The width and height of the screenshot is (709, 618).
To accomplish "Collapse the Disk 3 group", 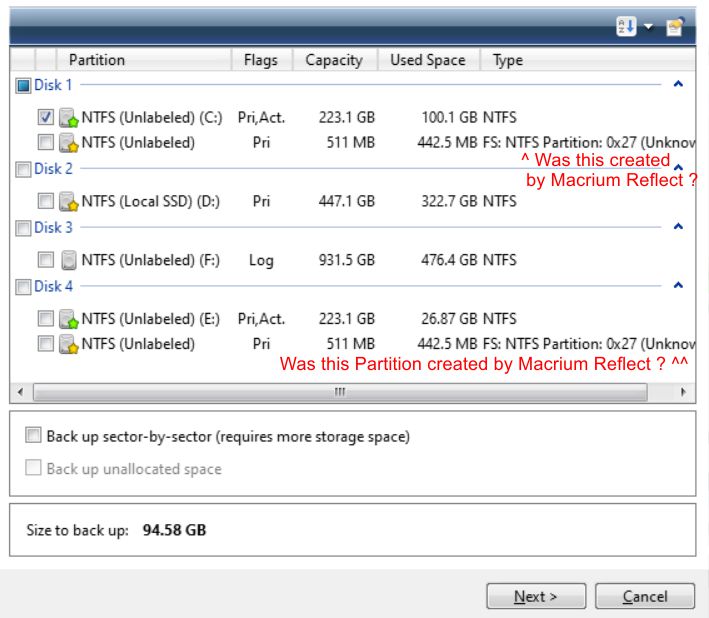I will [678, 226].
